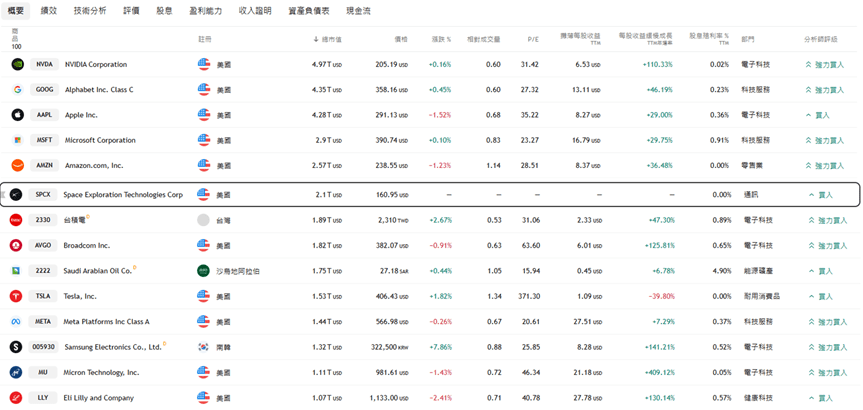The width and height of the screenshot is (863, 410).
Task: Open the SPCX ticker symbol
Action: [x=42, y=195]
